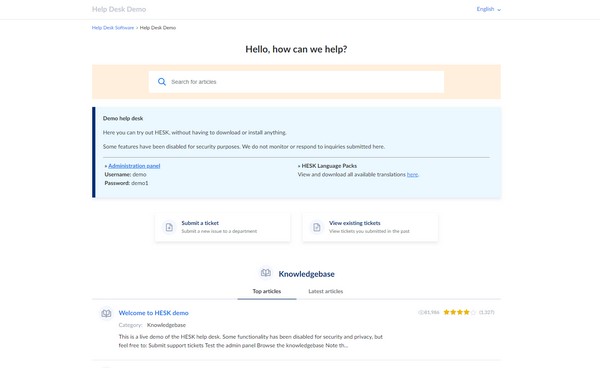600x368 pixels.
Task: Click the 'View tickets you submitted in the past' subtitle
Action: tap(369, 231)
